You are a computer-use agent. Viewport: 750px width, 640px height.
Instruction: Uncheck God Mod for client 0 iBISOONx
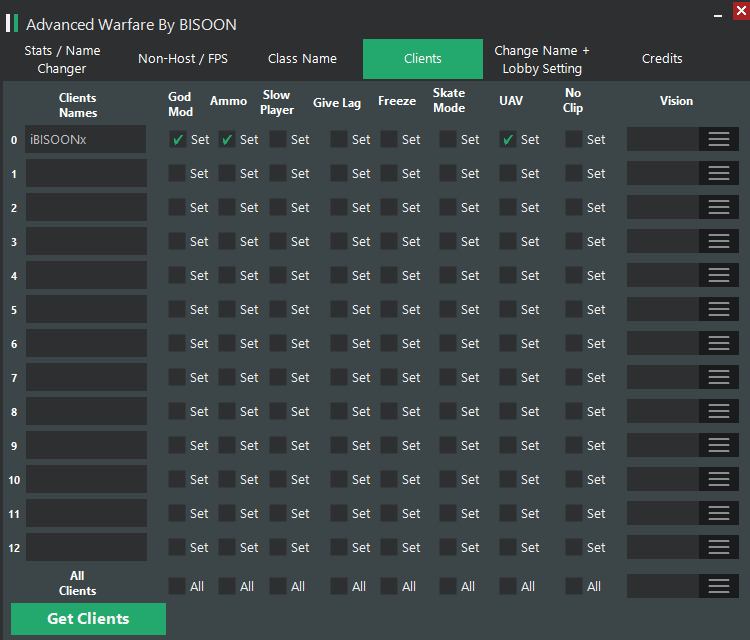click(177, 140)
